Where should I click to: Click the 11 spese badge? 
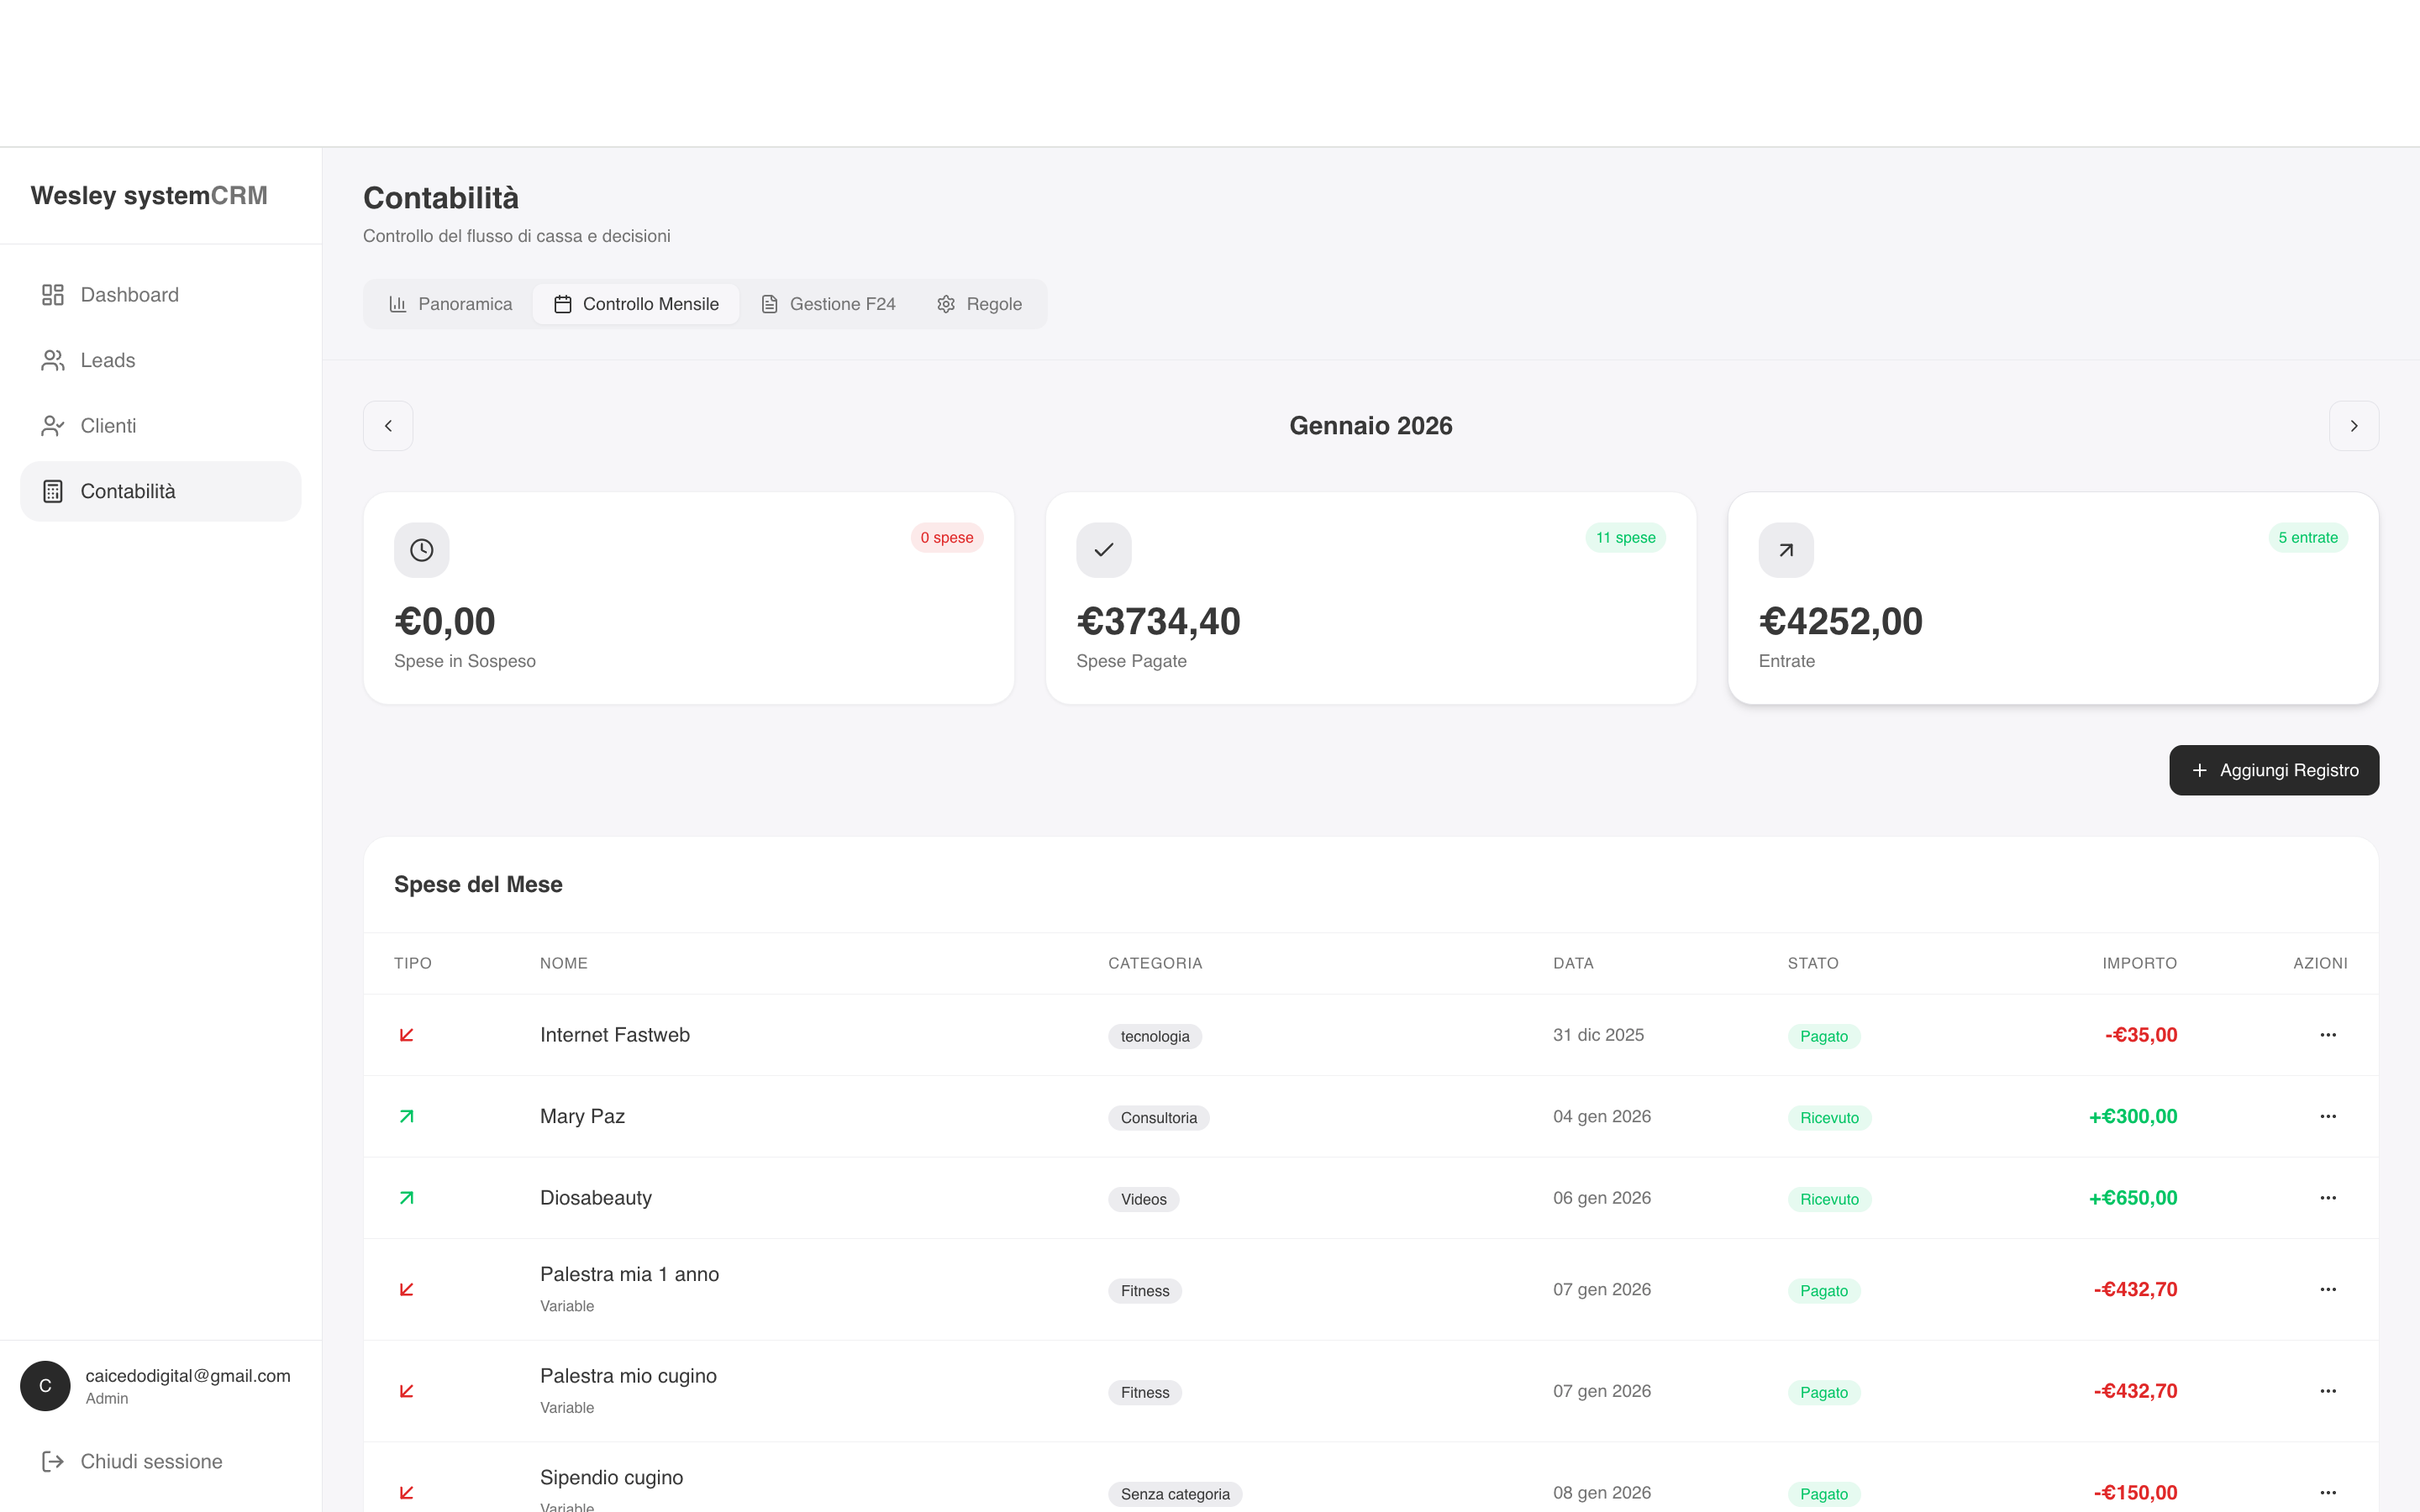(x=1625, y=537)
